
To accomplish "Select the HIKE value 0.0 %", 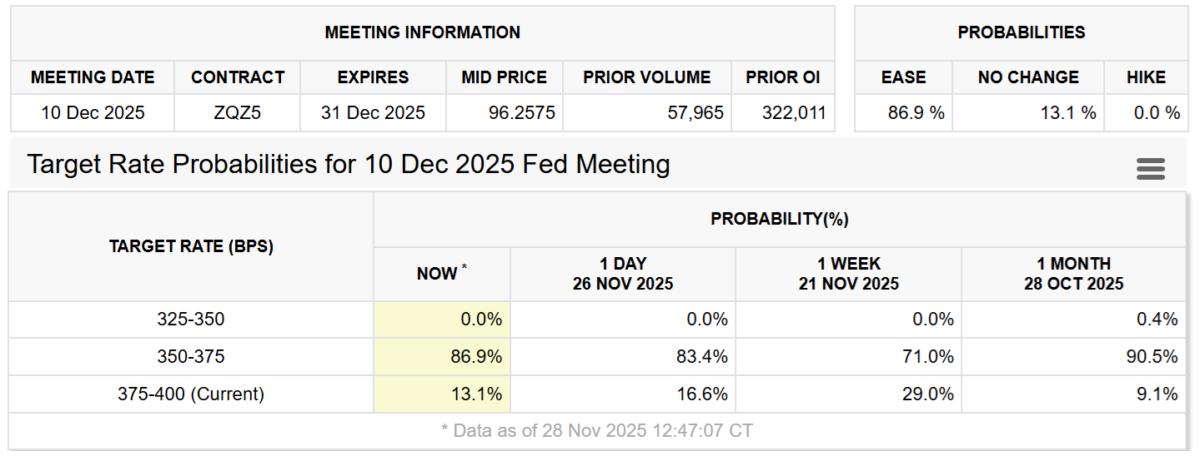I will click(x=1156, y=113).
